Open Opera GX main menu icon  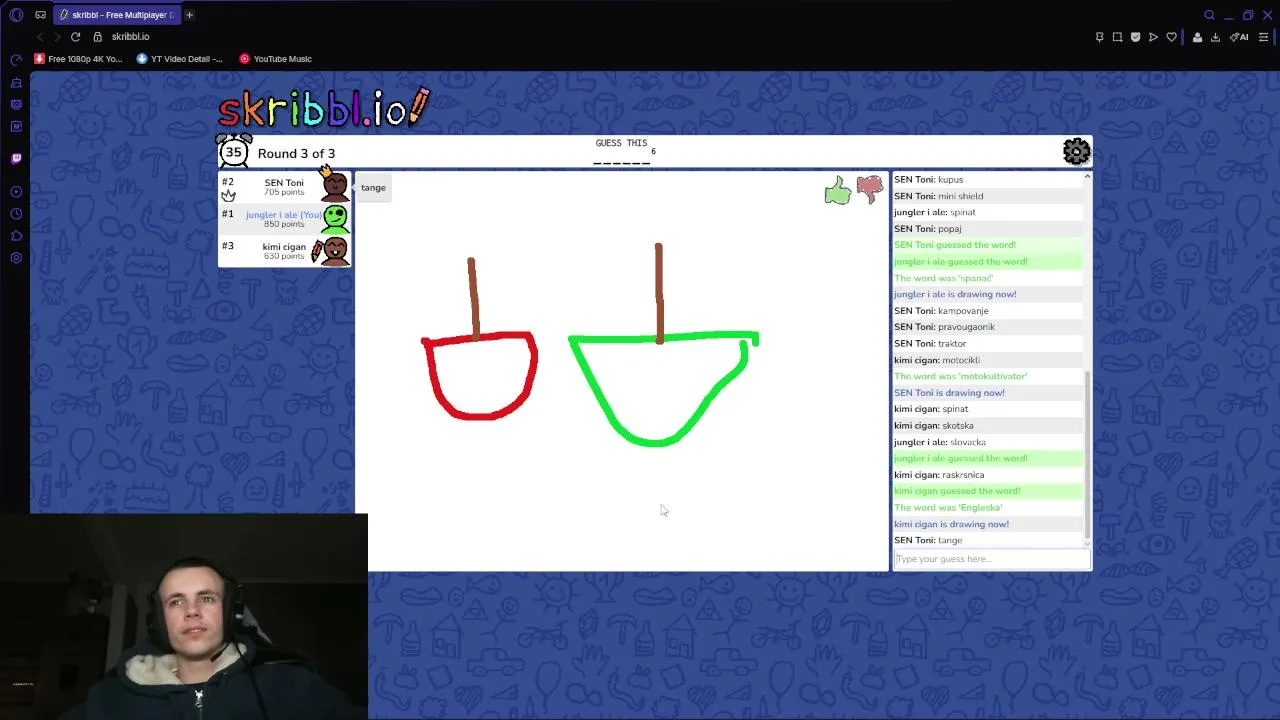click(x=16, y=15)
